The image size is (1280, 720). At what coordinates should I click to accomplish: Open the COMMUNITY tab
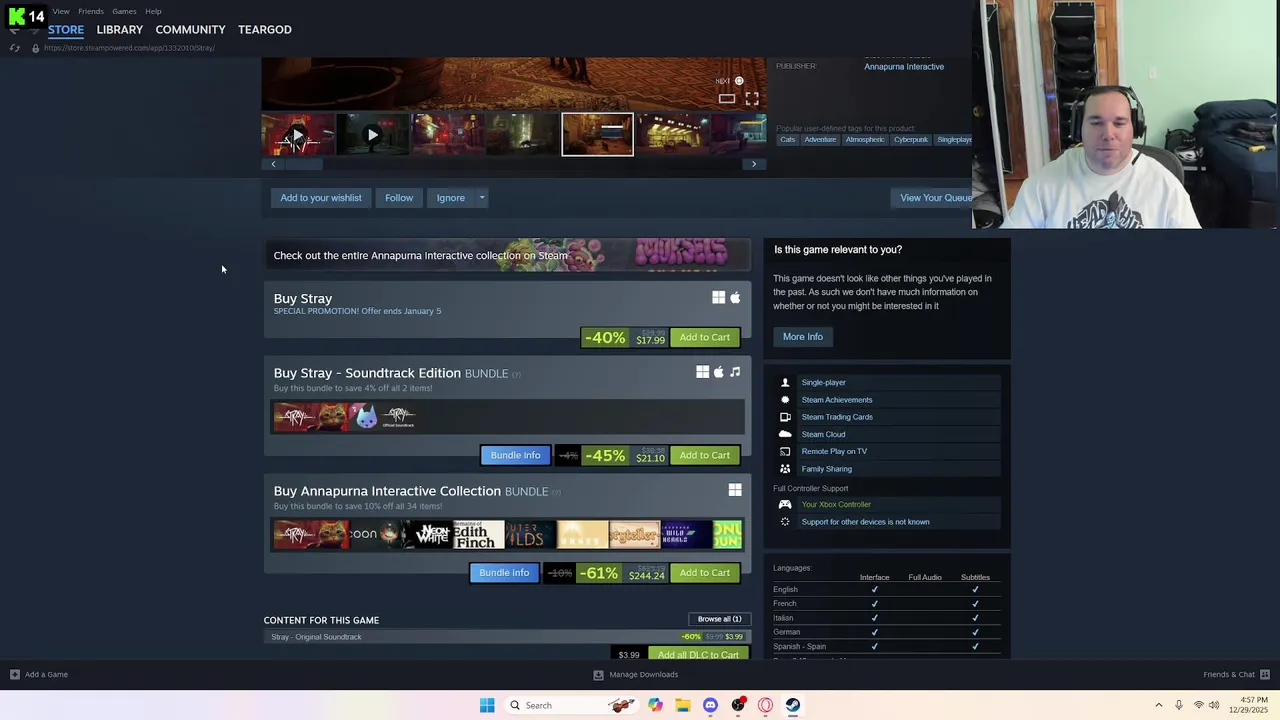point(190,29)
